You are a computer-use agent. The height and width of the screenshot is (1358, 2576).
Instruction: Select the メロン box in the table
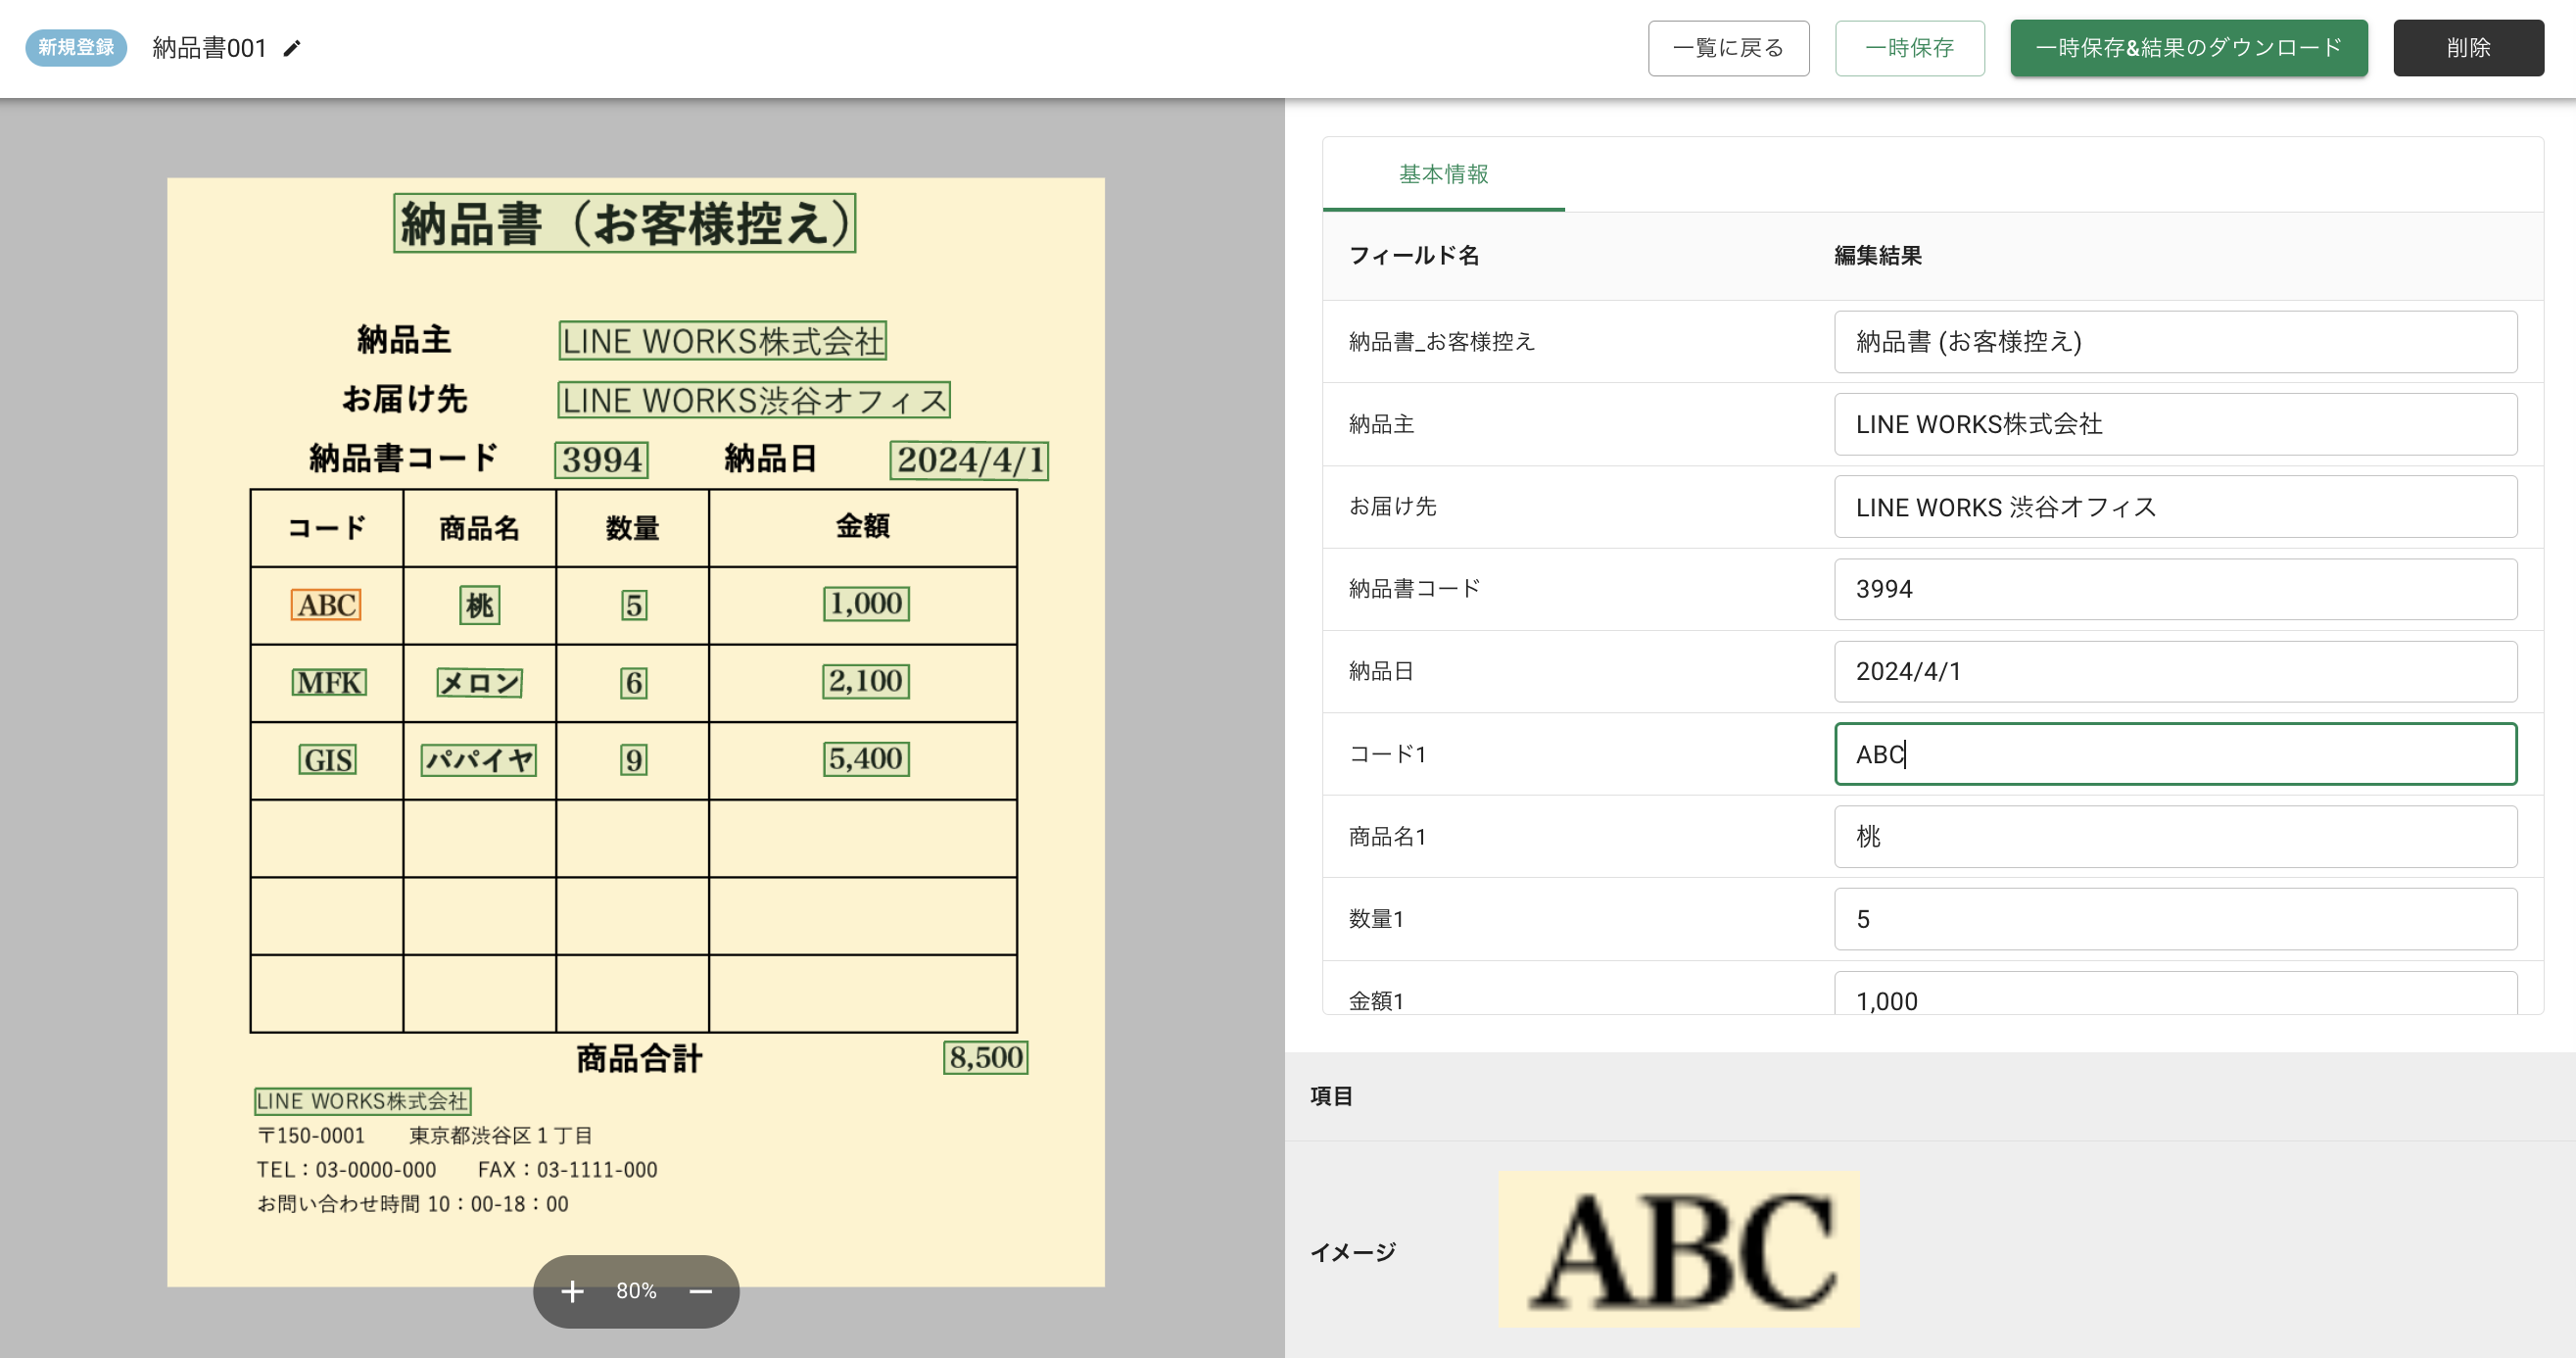tap(480, 683)
